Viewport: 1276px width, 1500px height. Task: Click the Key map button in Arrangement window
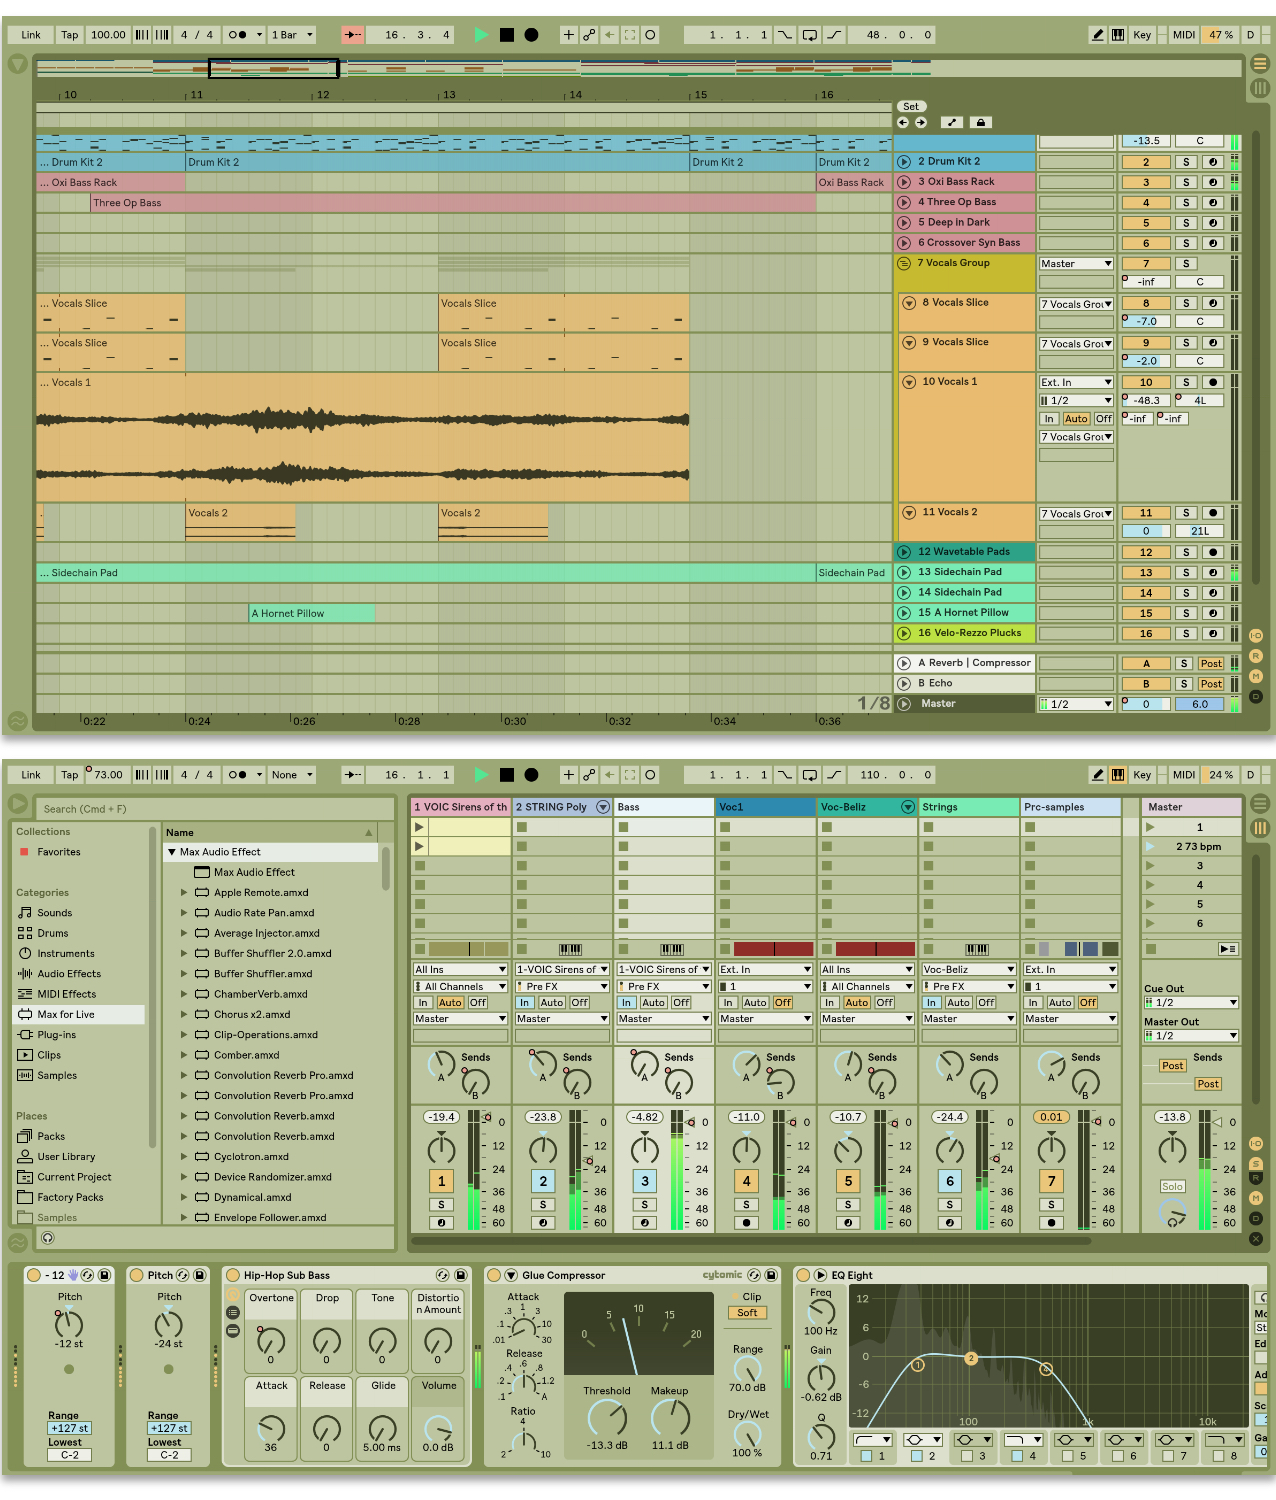coord(1142,35)
